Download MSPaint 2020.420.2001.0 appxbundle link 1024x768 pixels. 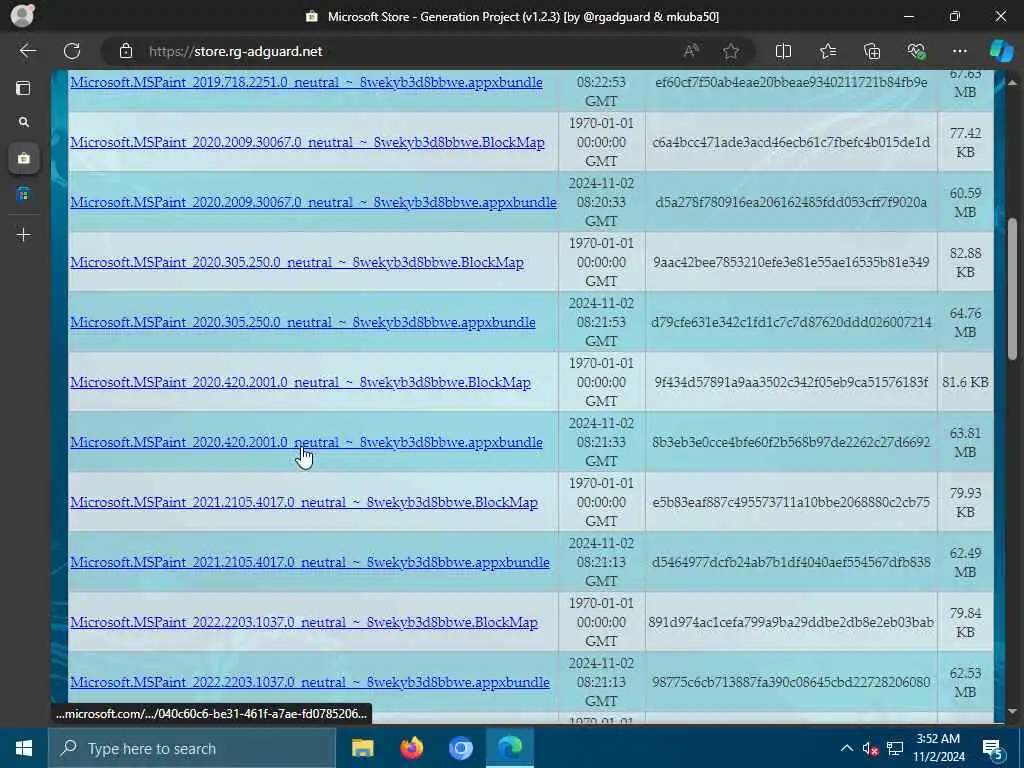(306, 443)
